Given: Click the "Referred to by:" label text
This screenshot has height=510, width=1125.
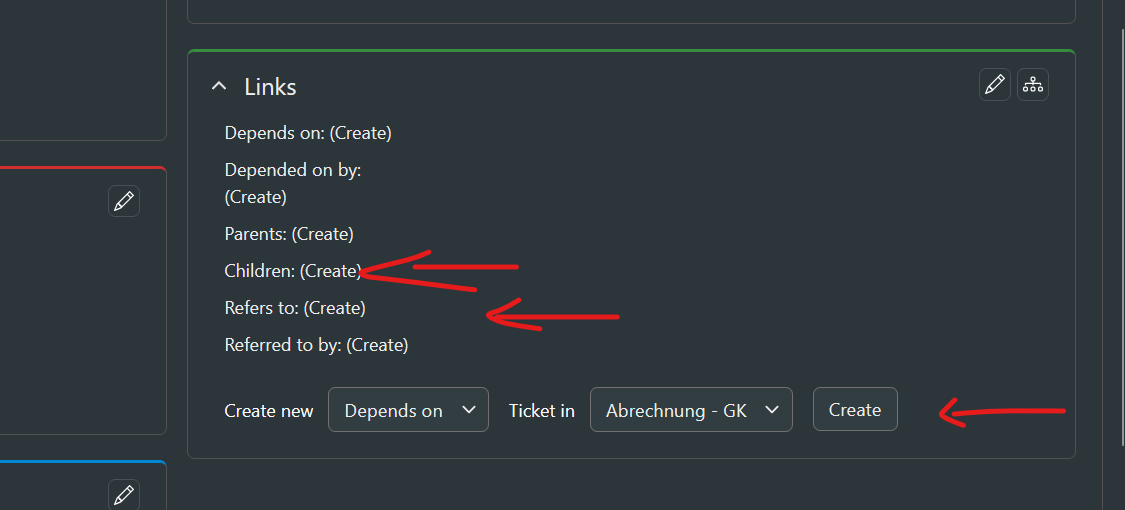Looking at the screenshot, I should point(283,345).
